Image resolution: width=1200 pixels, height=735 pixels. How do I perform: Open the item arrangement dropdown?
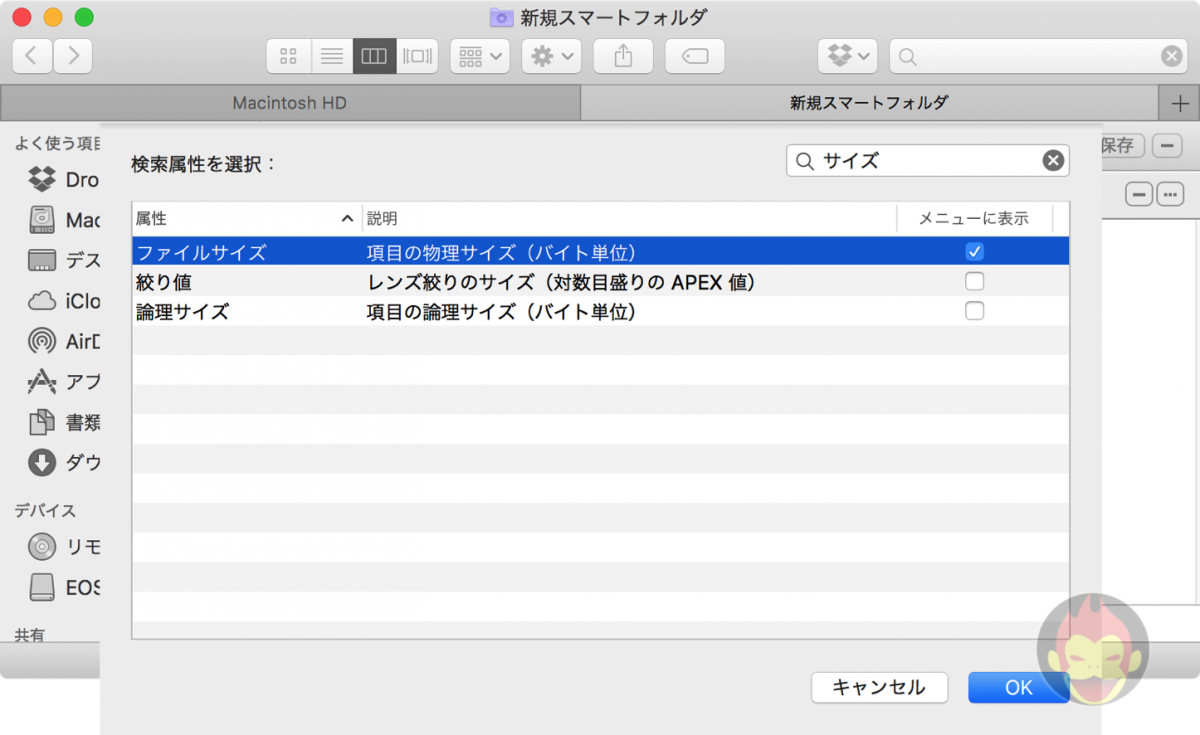click(x=479, y=56)
